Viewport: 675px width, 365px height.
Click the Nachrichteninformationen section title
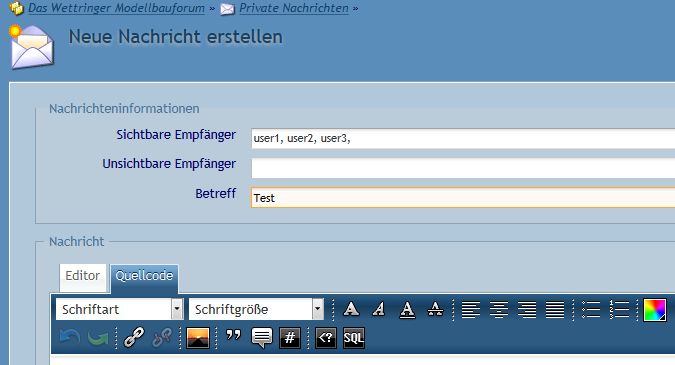pos(124,108)
